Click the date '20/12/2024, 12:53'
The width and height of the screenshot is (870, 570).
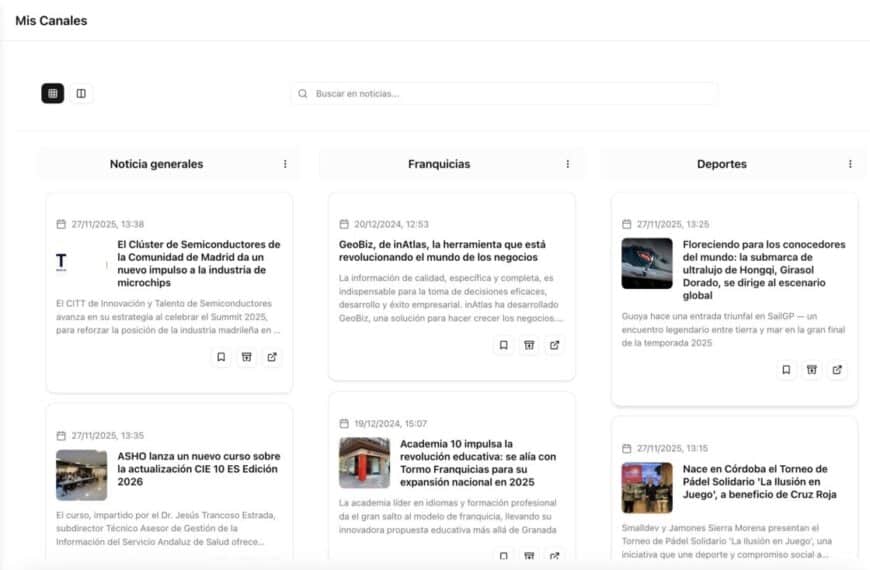point(391,224)
